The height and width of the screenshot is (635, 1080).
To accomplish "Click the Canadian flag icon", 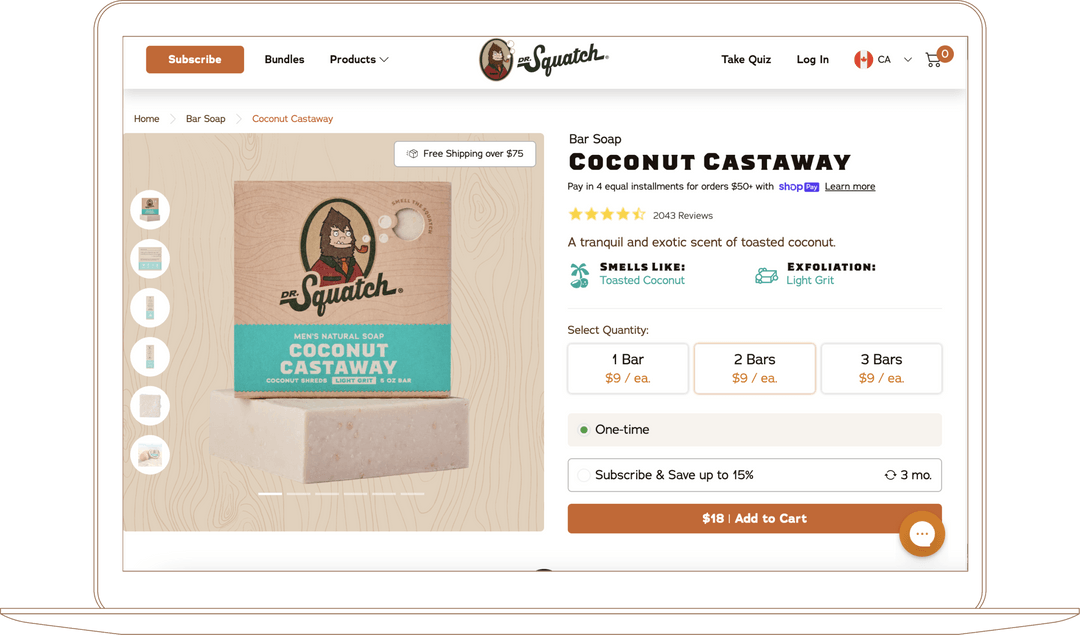I will point(863,60).
